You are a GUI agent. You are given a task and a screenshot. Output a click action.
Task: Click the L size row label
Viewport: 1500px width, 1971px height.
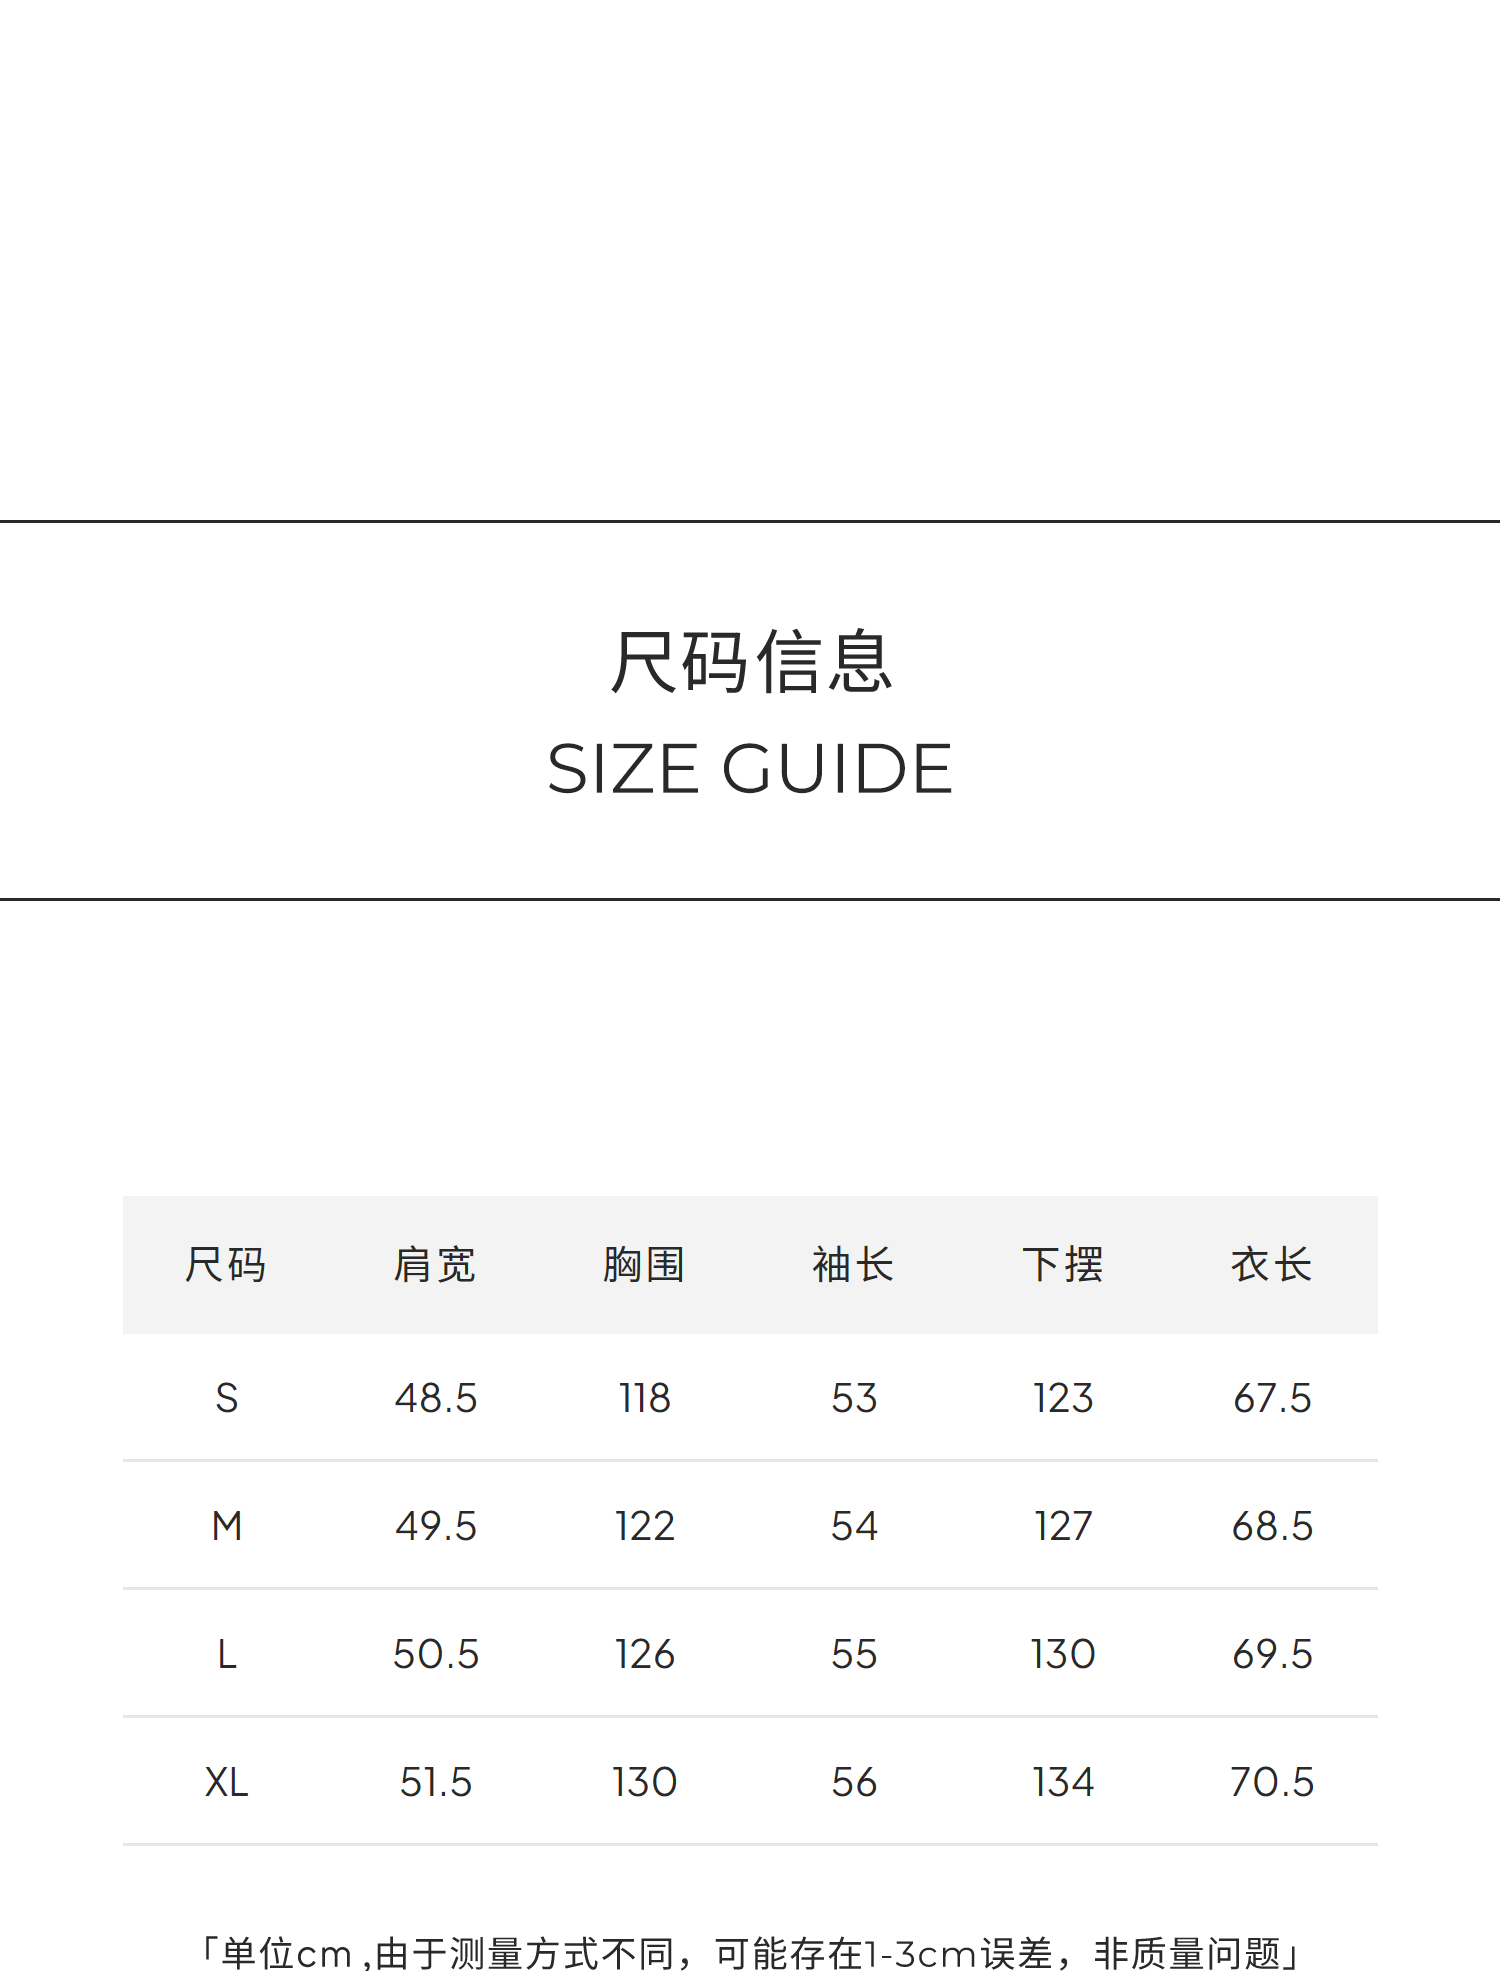227,1654
